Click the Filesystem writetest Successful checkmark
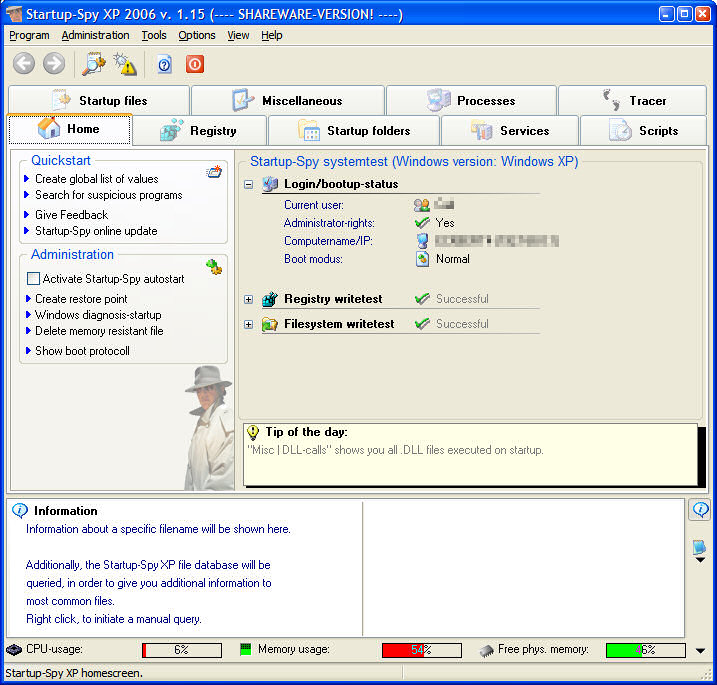The width and height of the screenshot is (717, 685). [x=422, y=324]
